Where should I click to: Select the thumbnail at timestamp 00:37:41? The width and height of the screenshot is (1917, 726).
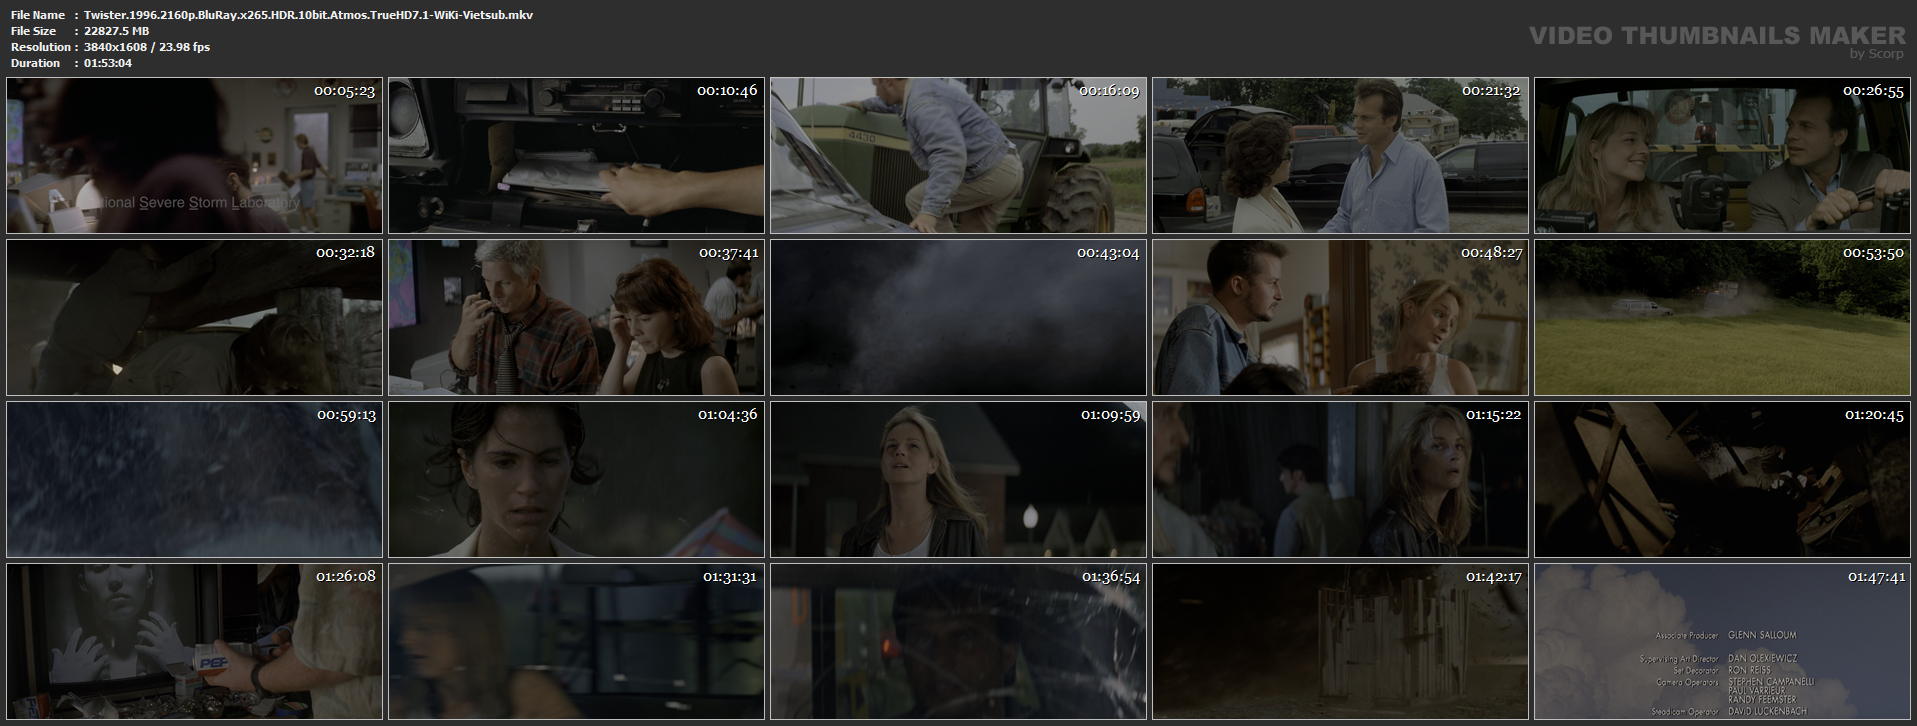[x=576, y=317]
